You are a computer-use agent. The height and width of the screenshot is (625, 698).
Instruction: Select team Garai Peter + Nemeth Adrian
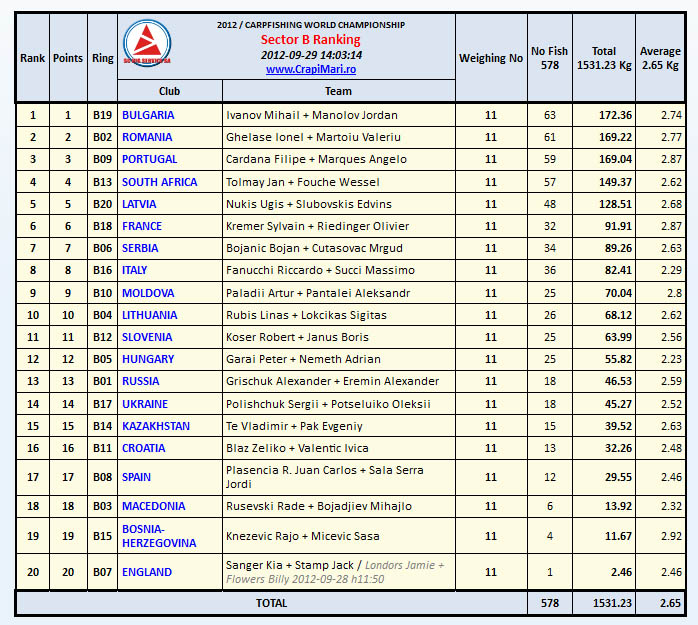click(x=303, y=359)
